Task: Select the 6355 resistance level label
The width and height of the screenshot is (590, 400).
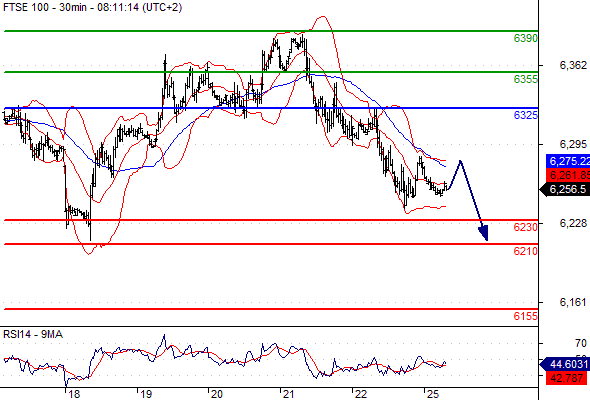Action: pos(526,79)
